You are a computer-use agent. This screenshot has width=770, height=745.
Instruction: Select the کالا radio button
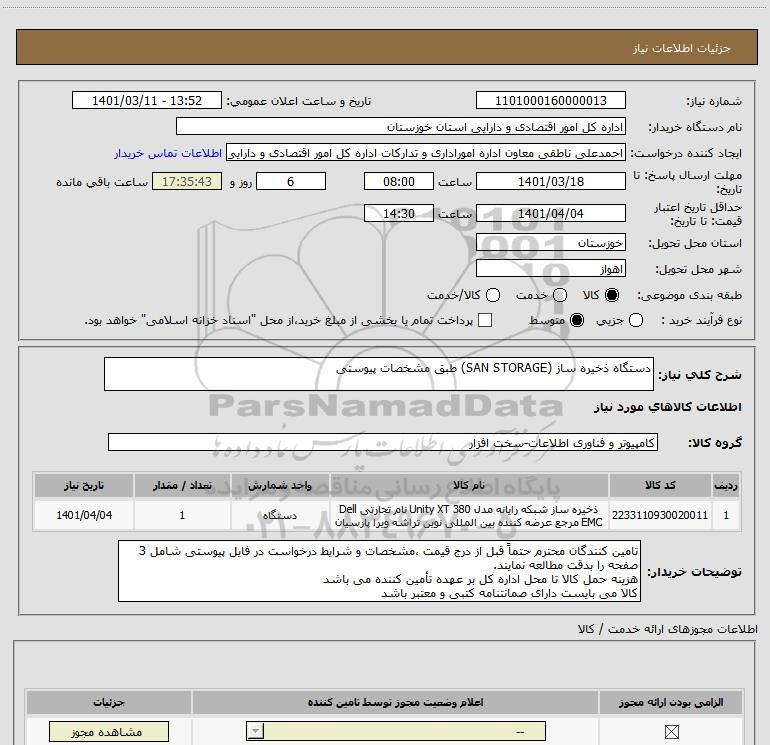pos(612,295)
